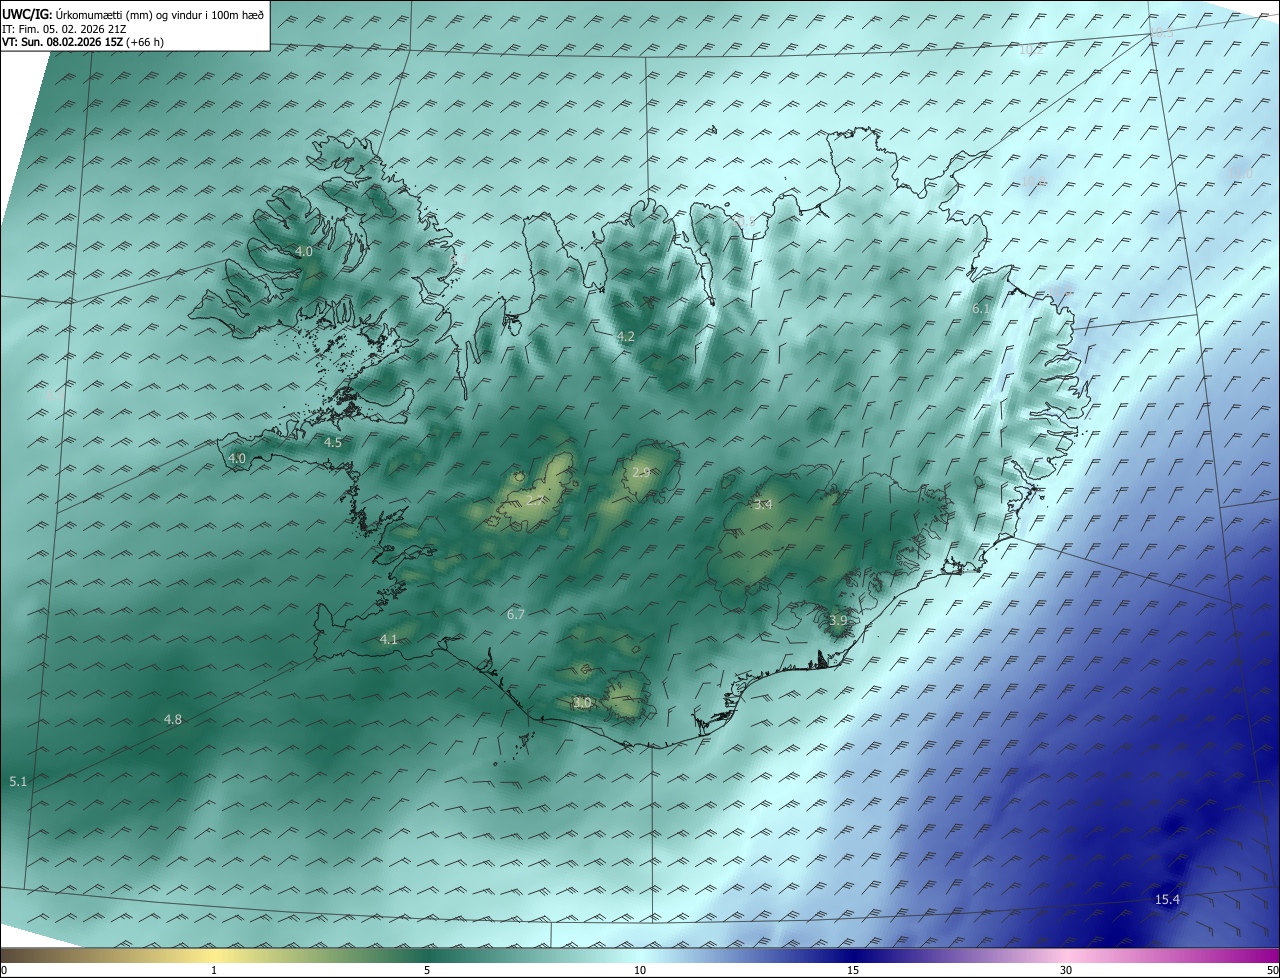Click the 3.4 value on Vatnajökull glacier
The image size is (1280, 978).
(x=763, y=504)
